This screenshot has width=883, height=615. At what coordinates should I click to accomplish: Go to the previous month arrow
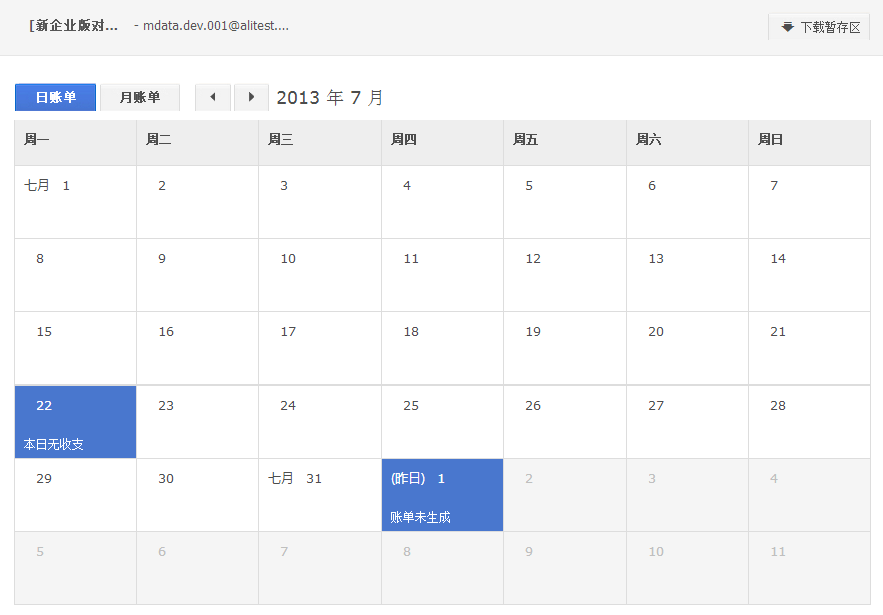pos(213,97)
